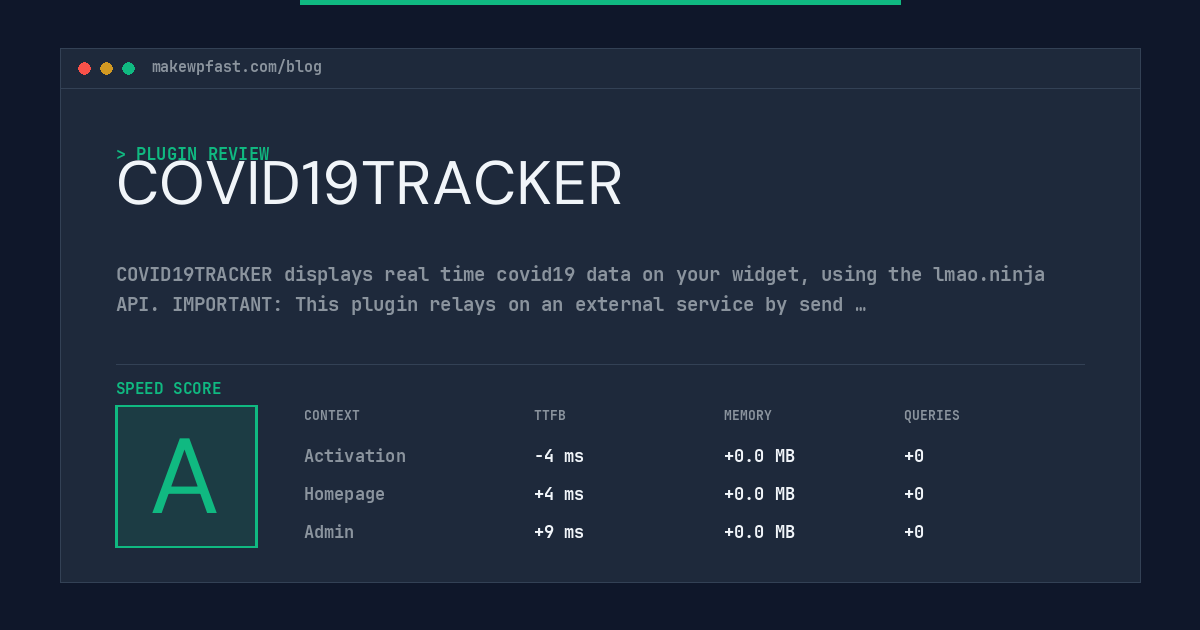
Task: Select the Admin row label
Action: (x=329, y=532)
